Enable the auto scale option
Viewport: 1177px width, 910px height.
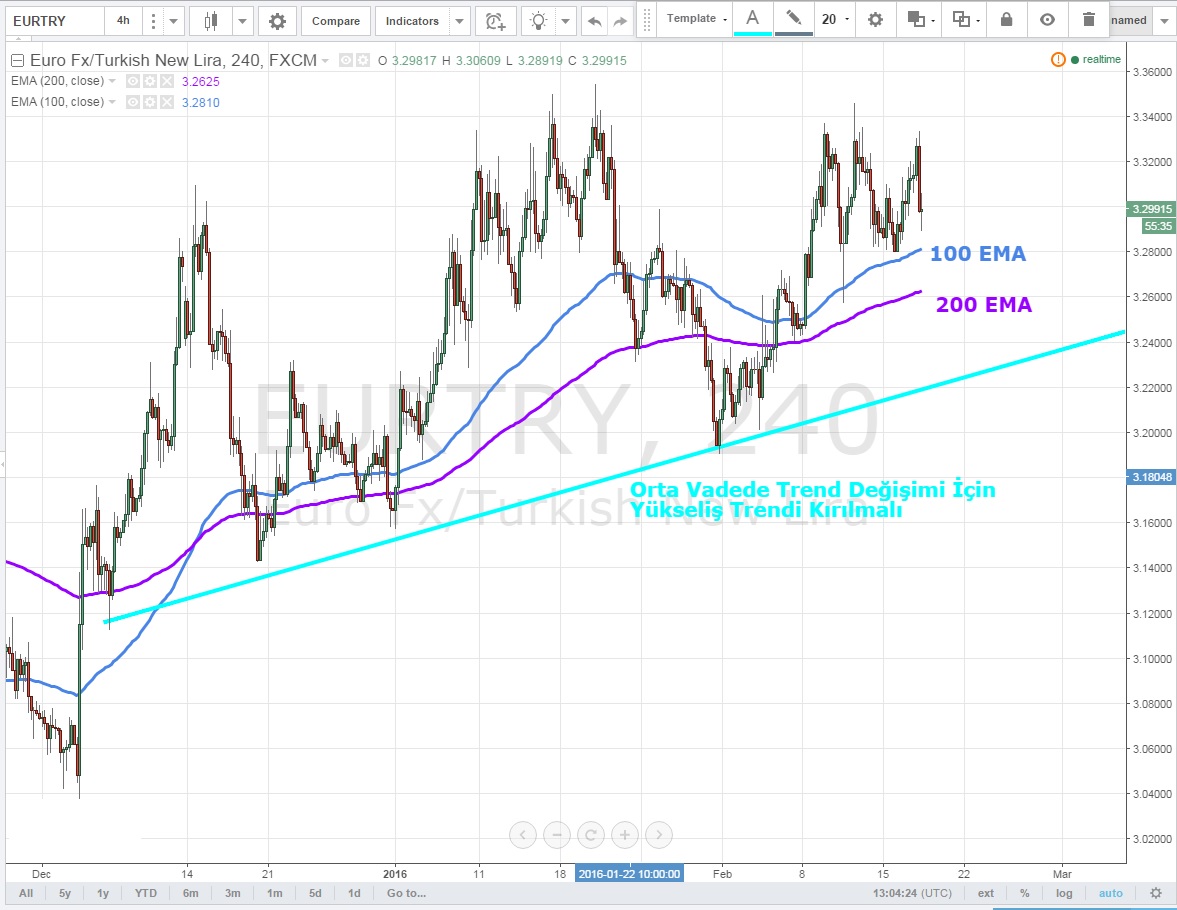coord(1110,893)
